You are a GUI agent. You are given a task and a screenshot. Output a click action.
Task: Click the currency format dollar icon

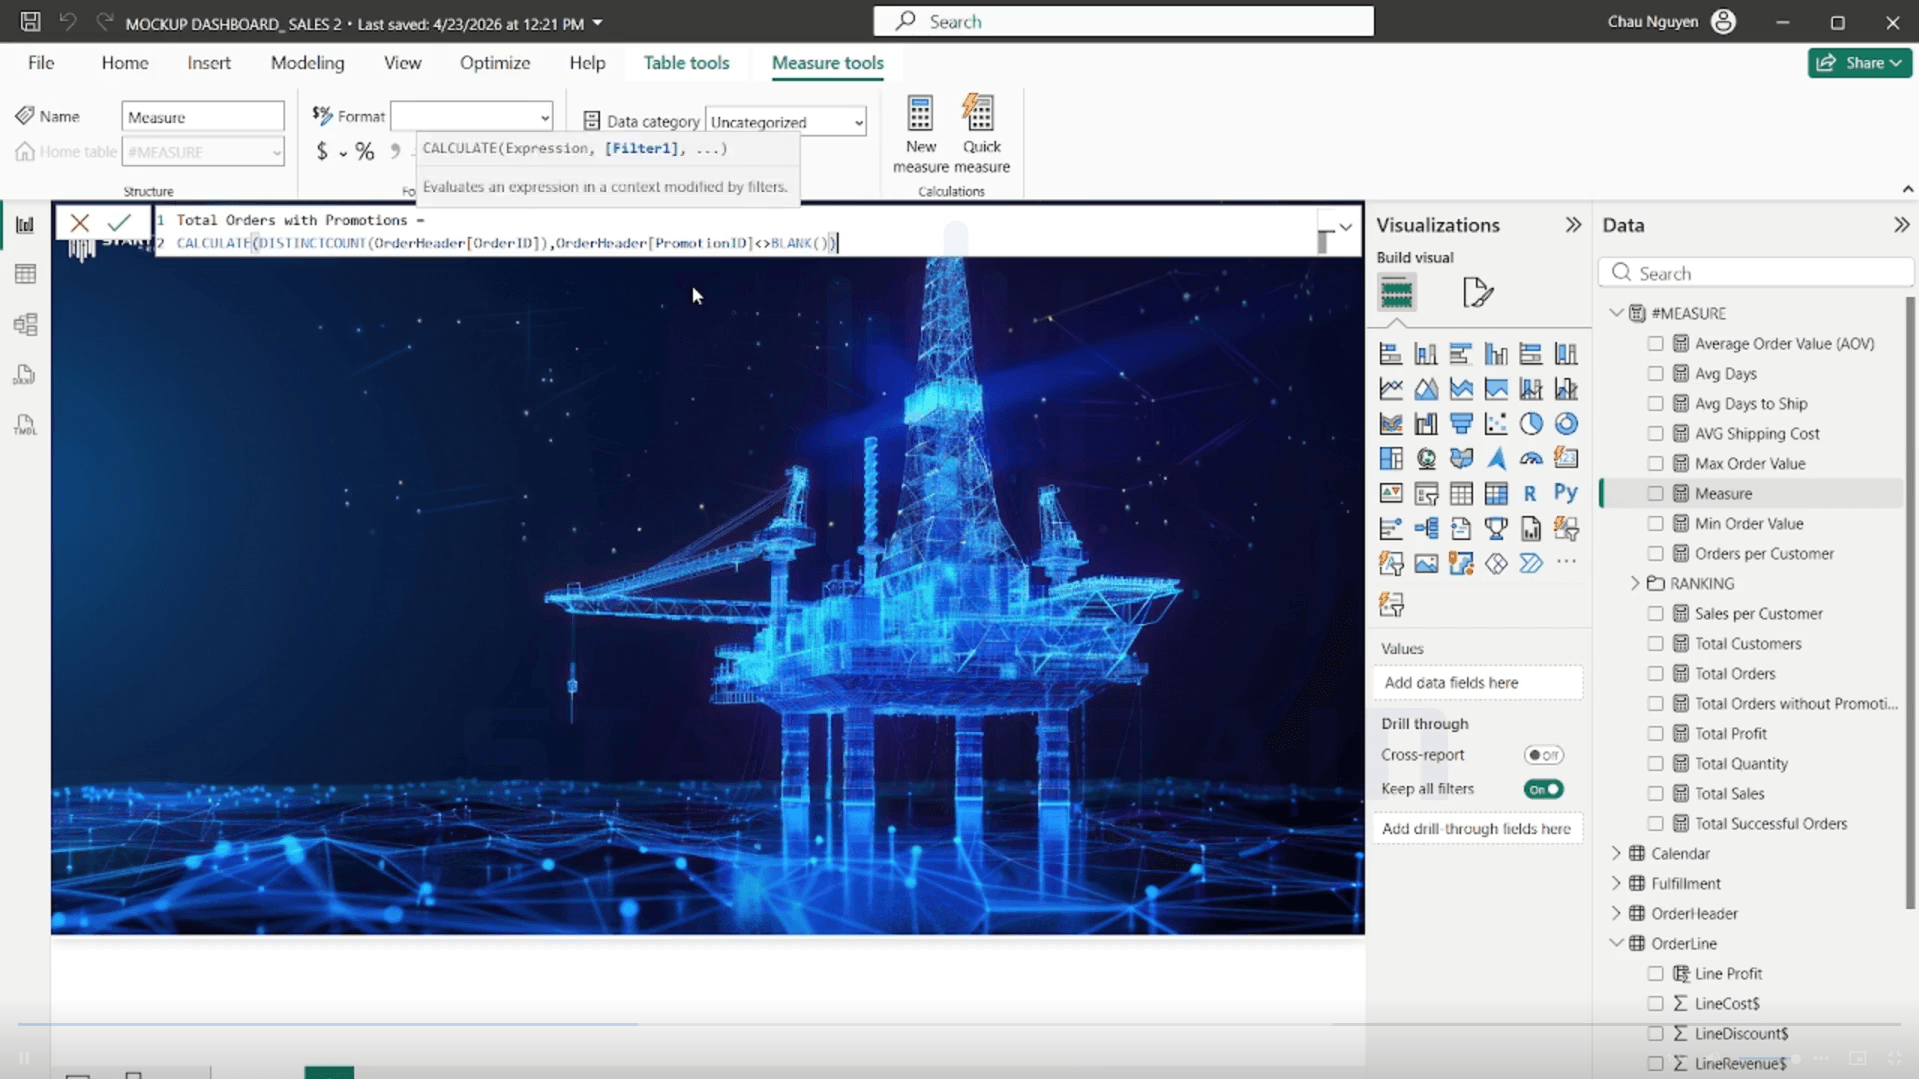coord(322,151)
